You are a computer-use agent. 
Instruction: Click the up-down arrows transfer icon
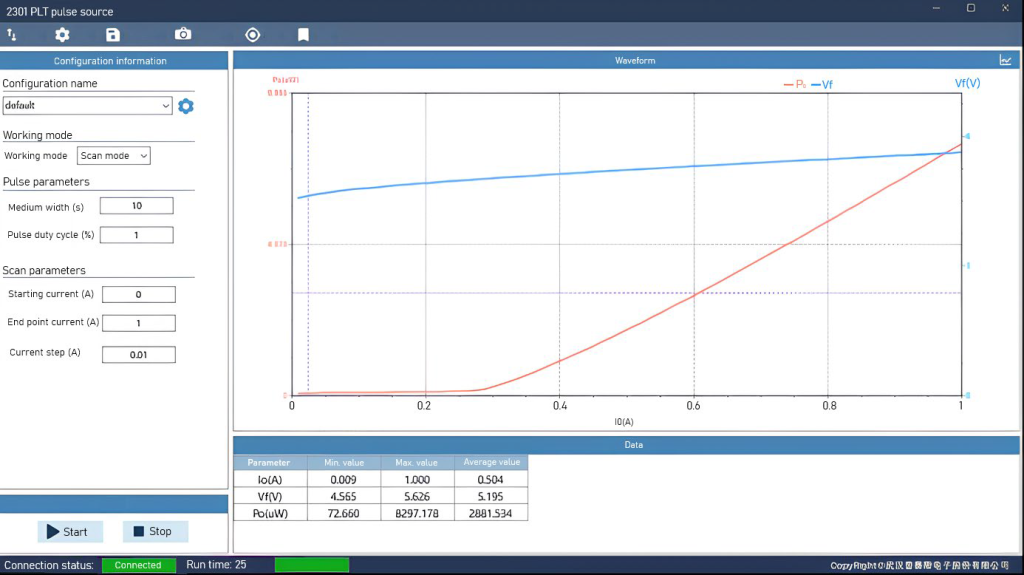pos(12,35)
